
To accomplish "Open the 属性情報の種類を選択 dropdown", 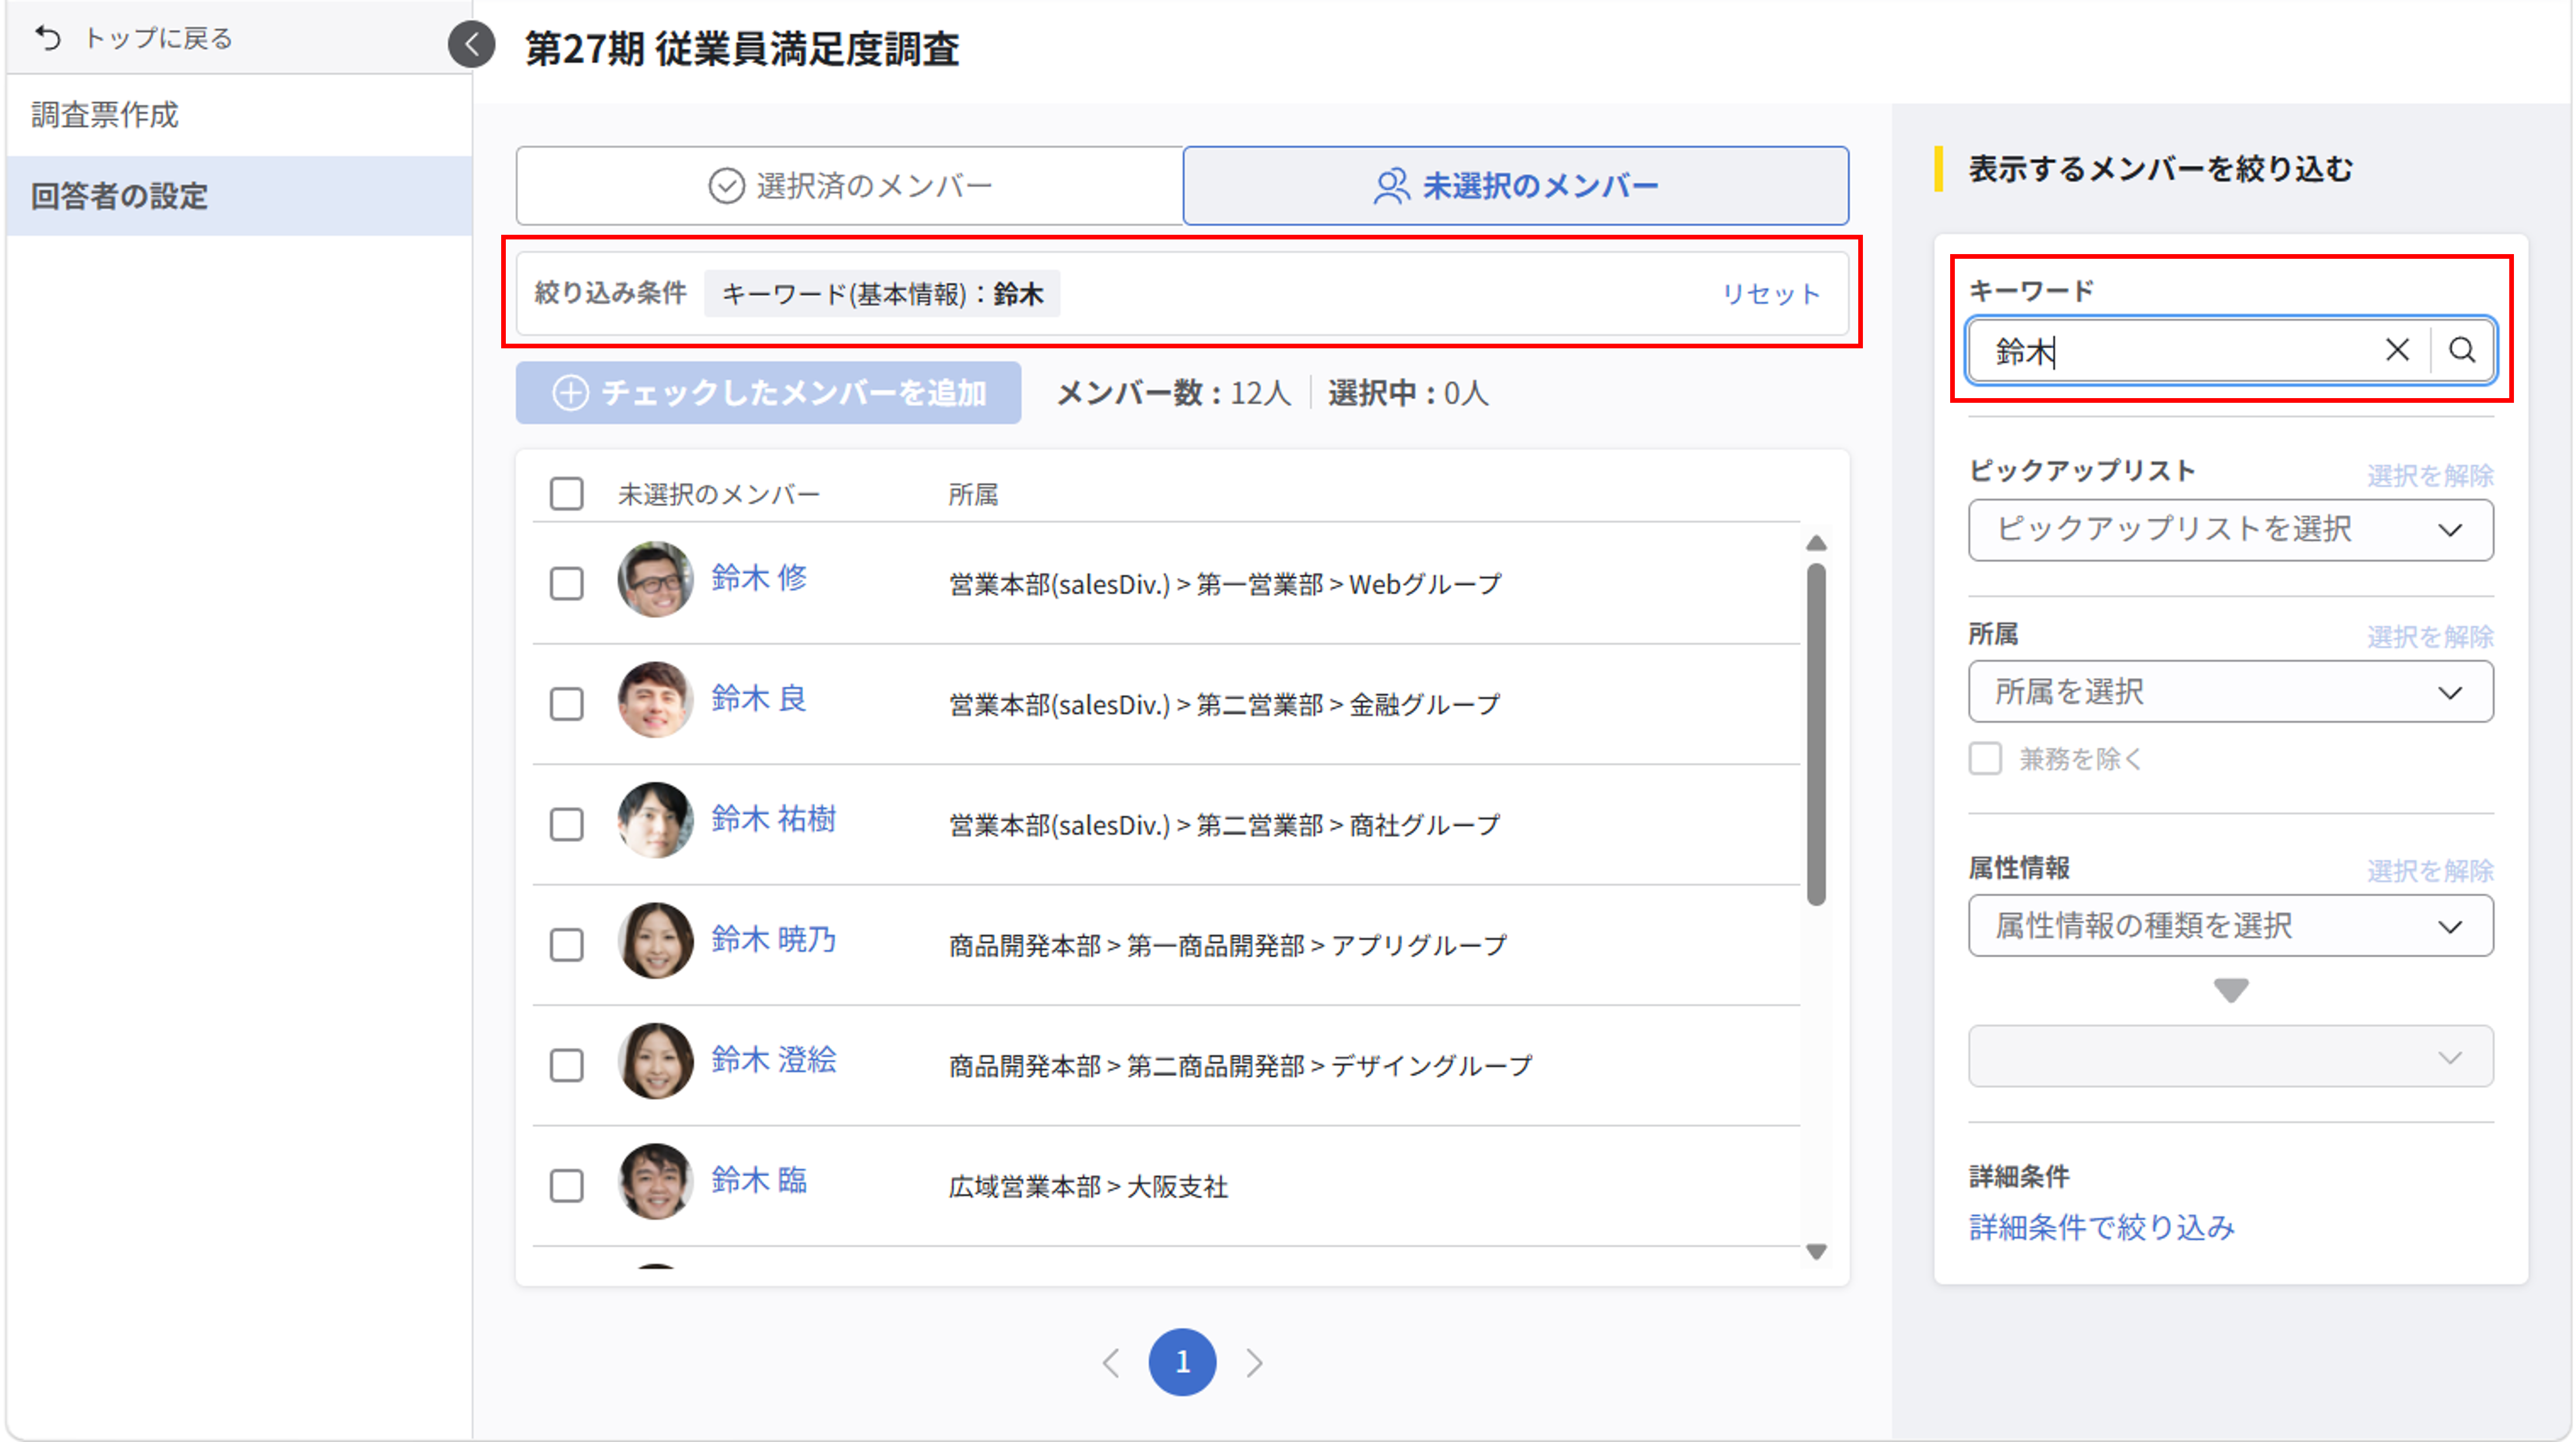I will tap(2230, 926).
